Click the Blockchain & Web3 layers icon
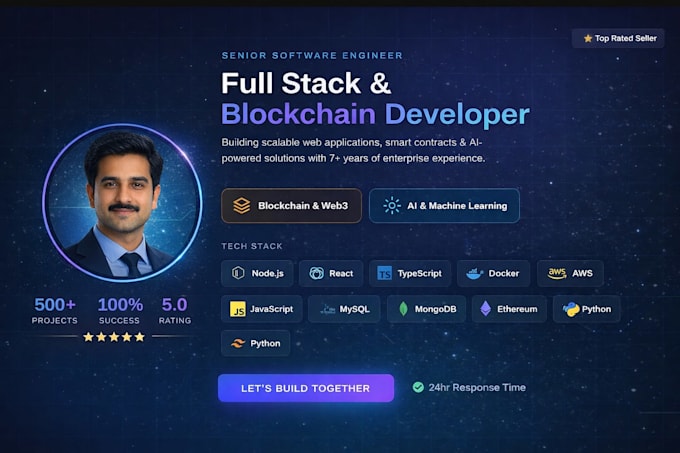This screenshot has height=453, width=680. click(x=242, y=205)
